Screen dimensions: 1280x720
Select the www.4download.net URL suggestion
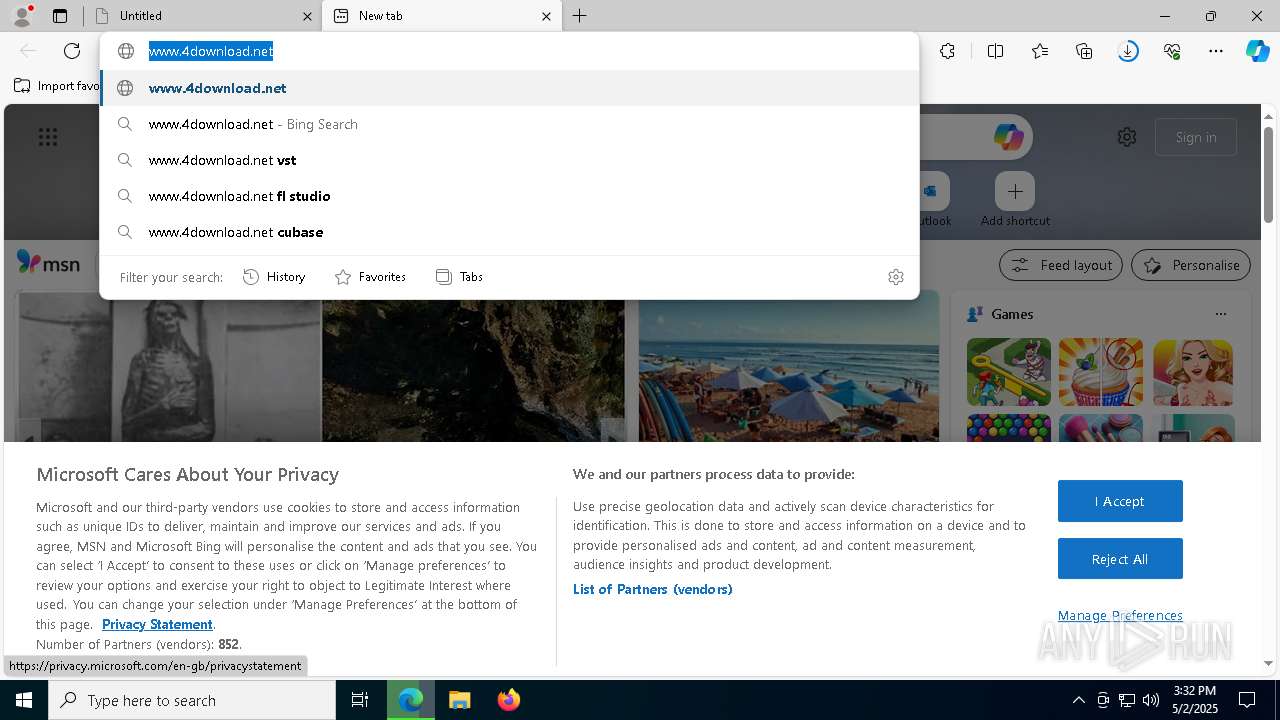(x=509, y=88)
